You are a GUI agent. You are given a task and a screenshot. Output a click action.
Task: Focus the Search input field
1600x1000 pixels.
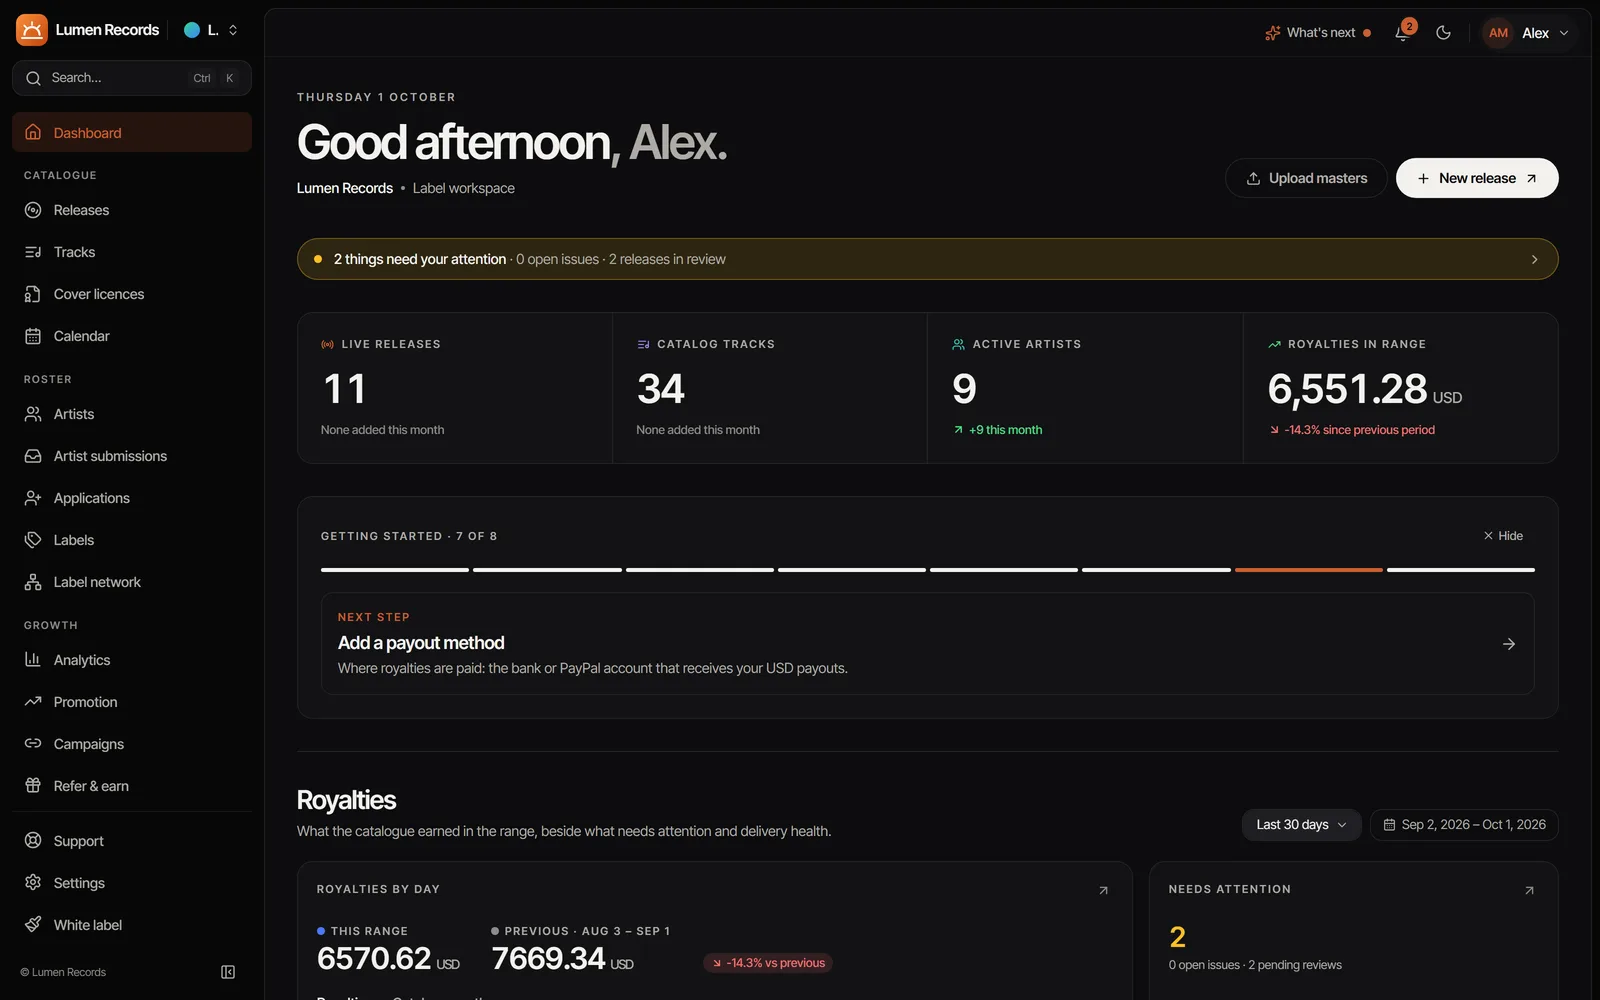(132, 78)
